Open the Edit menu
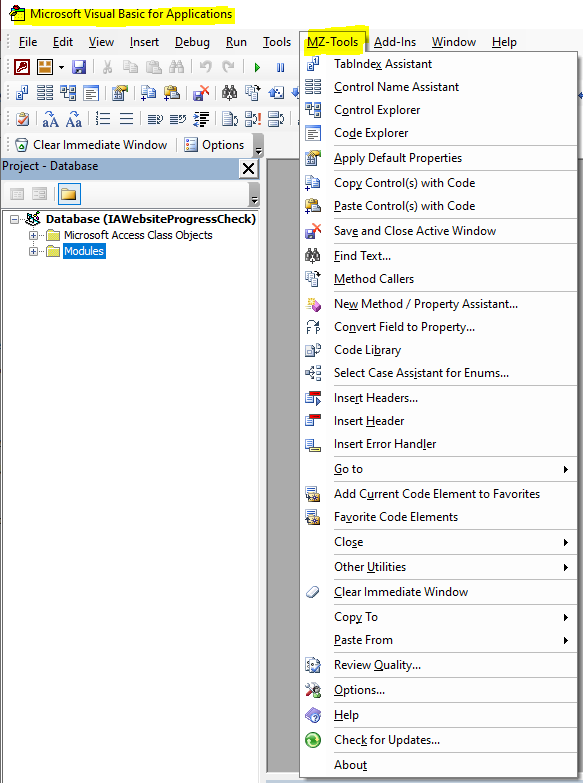 click(63, 42)
